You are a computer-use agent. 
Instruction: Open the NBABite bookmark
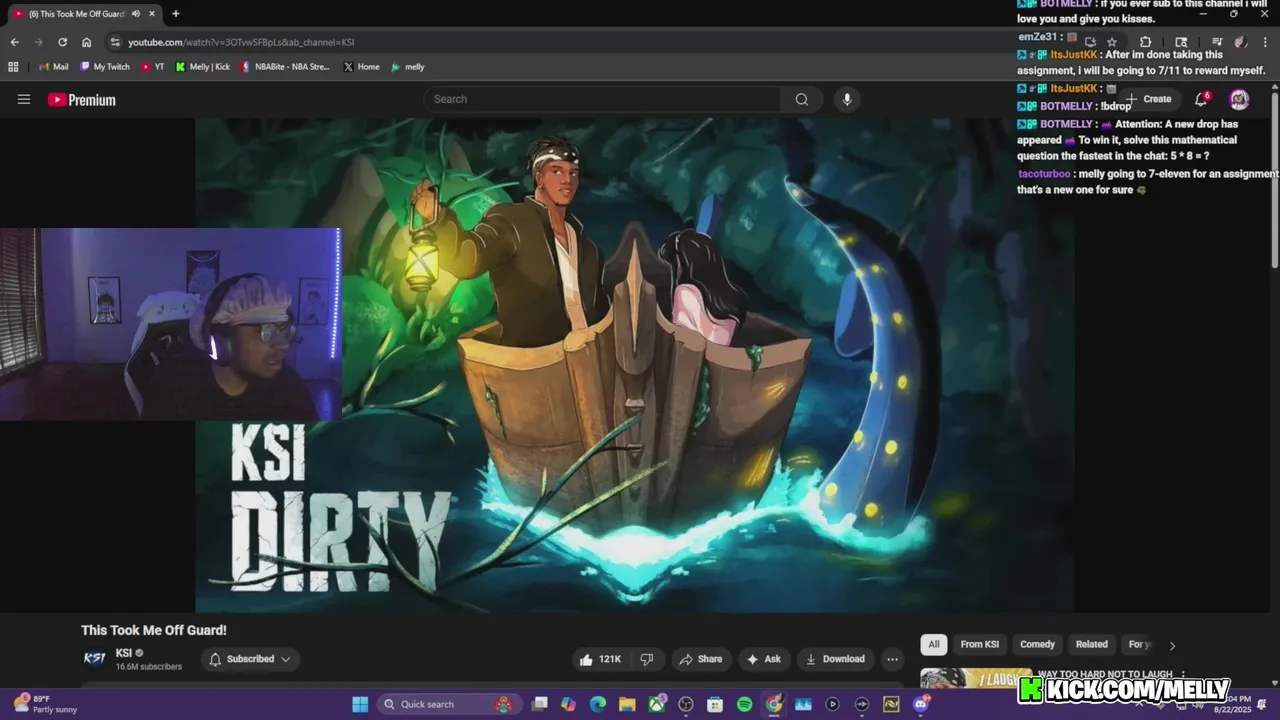tap(286, 67)
